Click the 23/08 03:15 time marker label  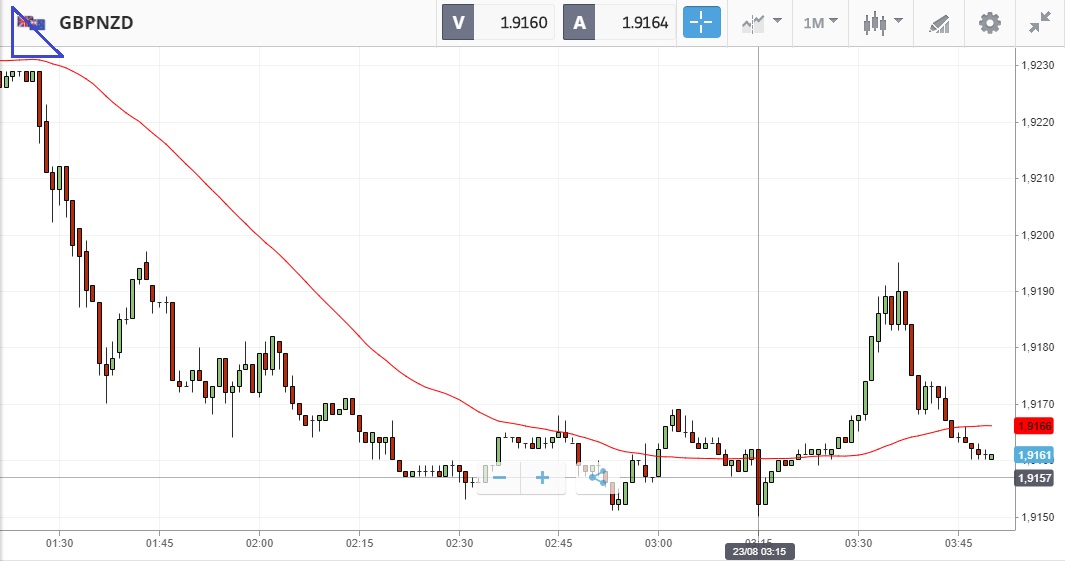pyautogui.click(x=759, y=551)
